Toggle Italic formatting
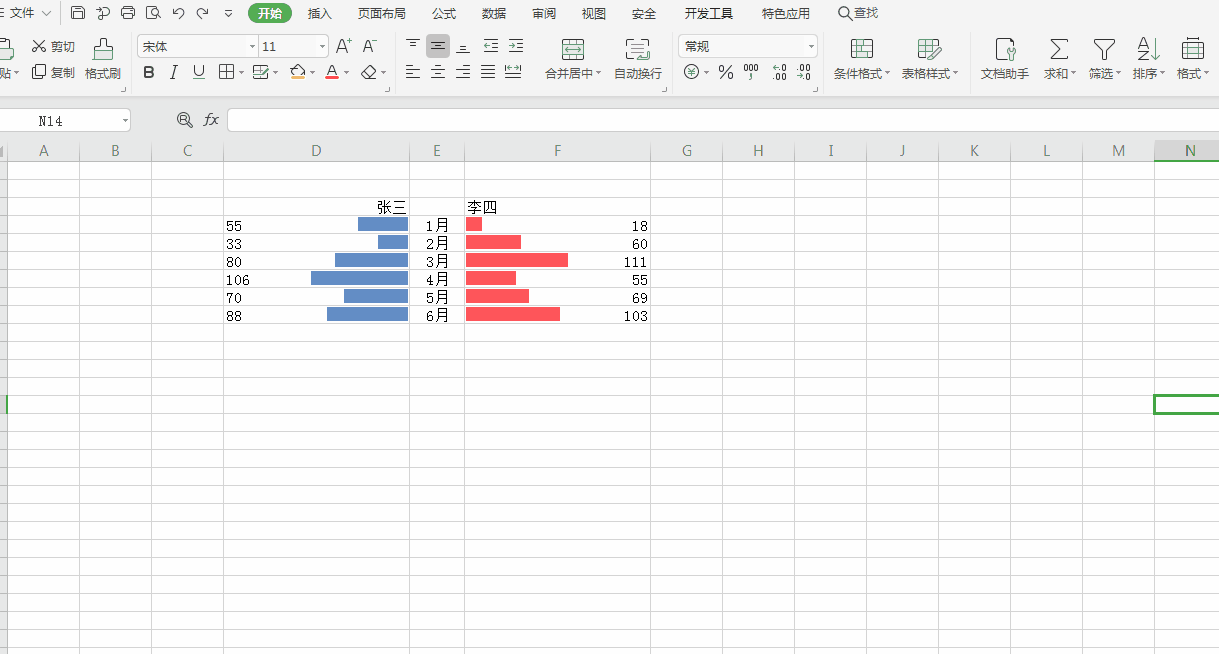 (x=173, y=72)
